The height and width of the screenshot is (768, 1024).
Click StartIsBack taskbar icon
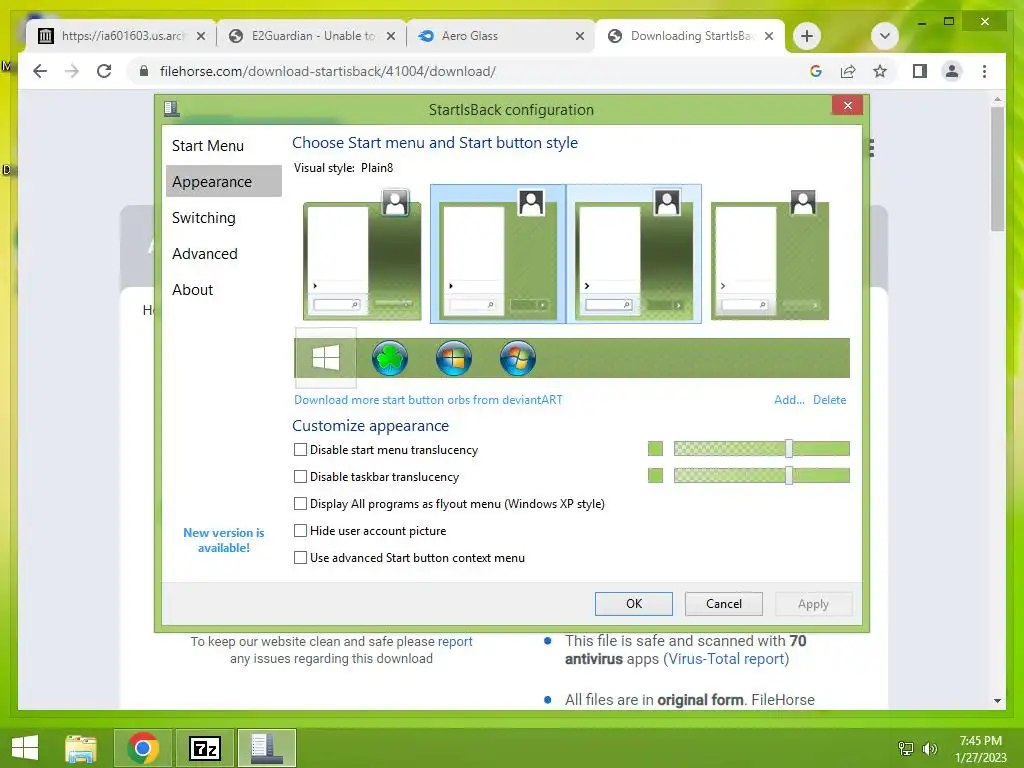[x=266, y=748]
